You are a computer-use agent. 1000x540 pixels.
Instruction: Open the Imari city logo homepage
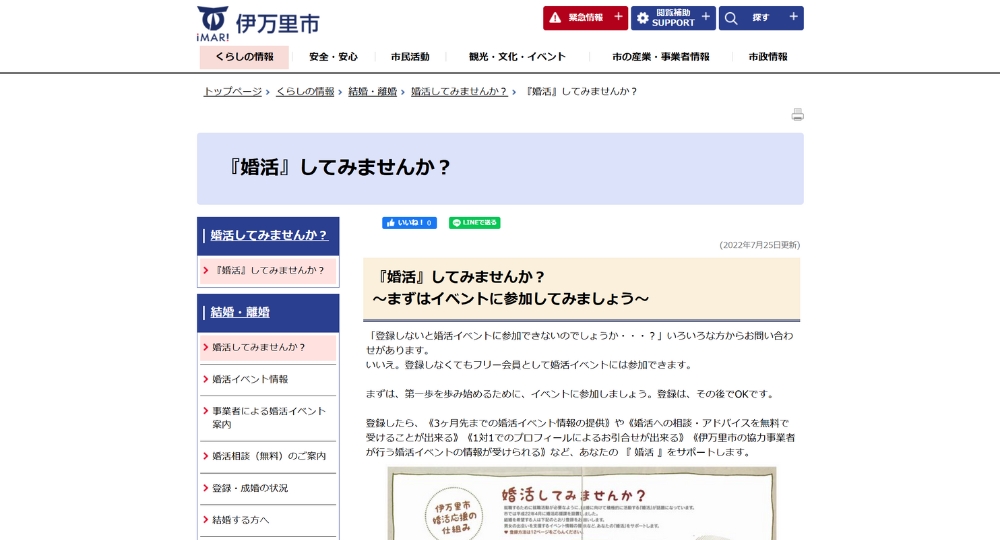click(258, 24)
